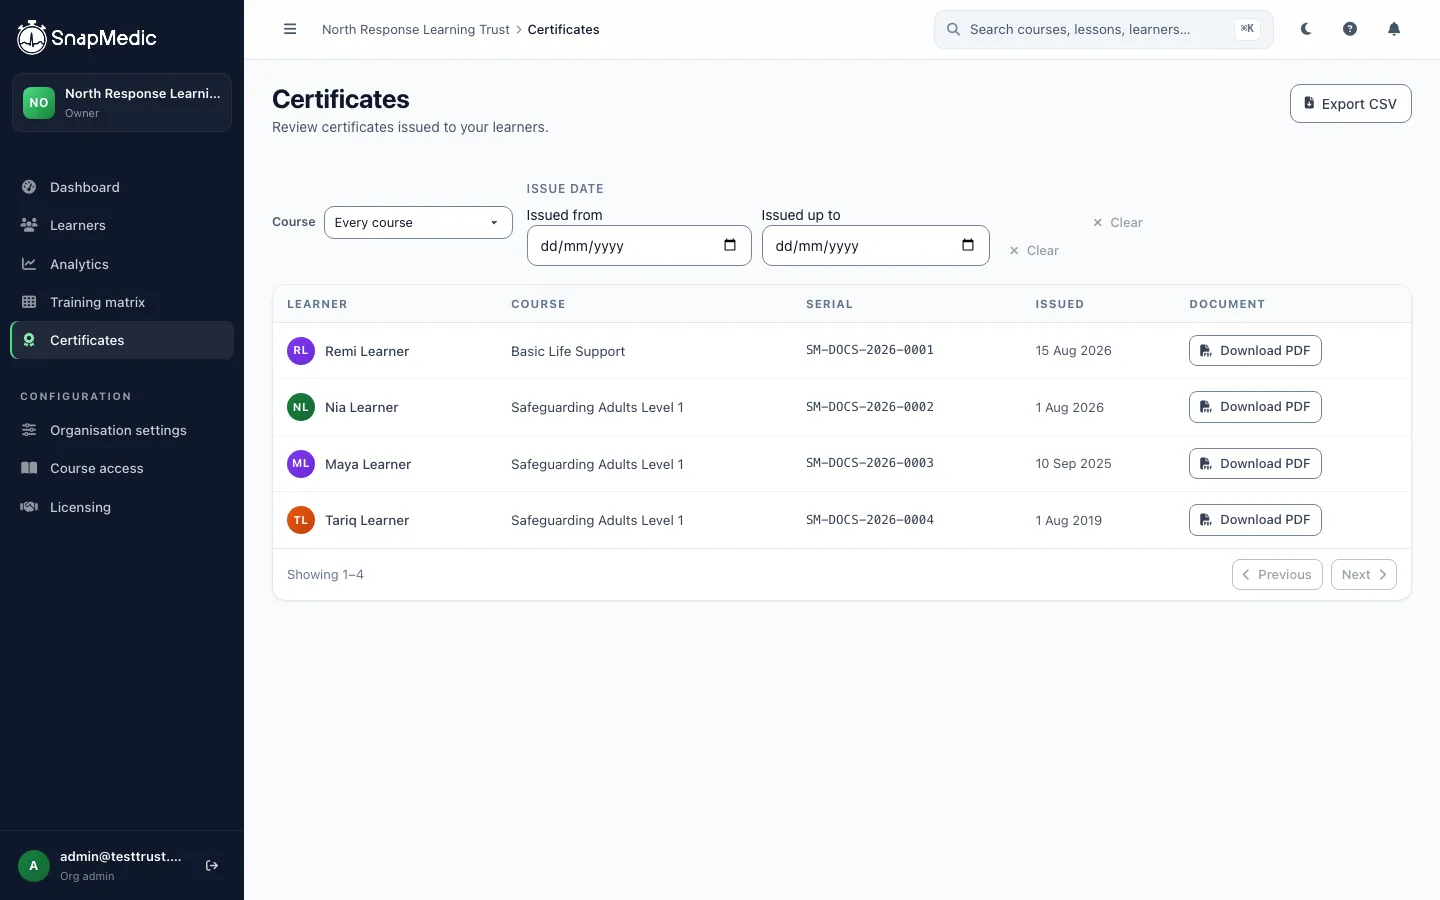Image resolution: width=1440 pixels, height=900 pixels.
Task: Click the Certificates ribbon icon
Action: point(29,340)
